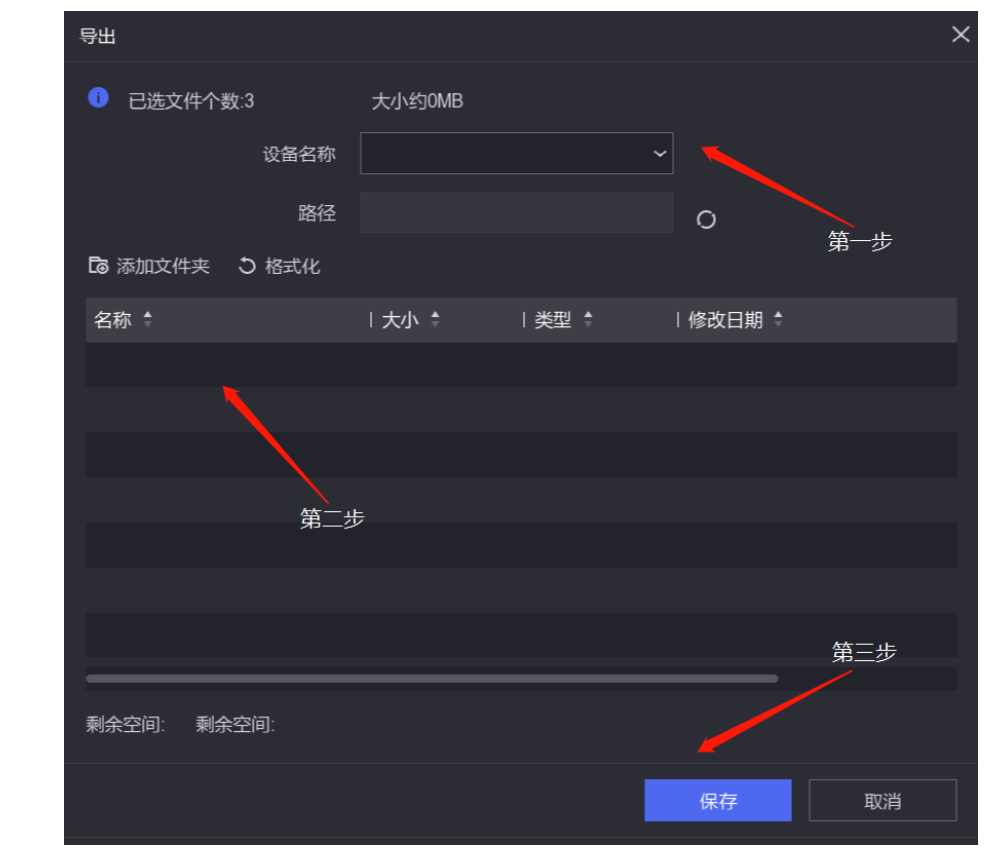Sort the list by 修改日期 column
This screenshot has width=1007, height=853.
click(725, 319)
